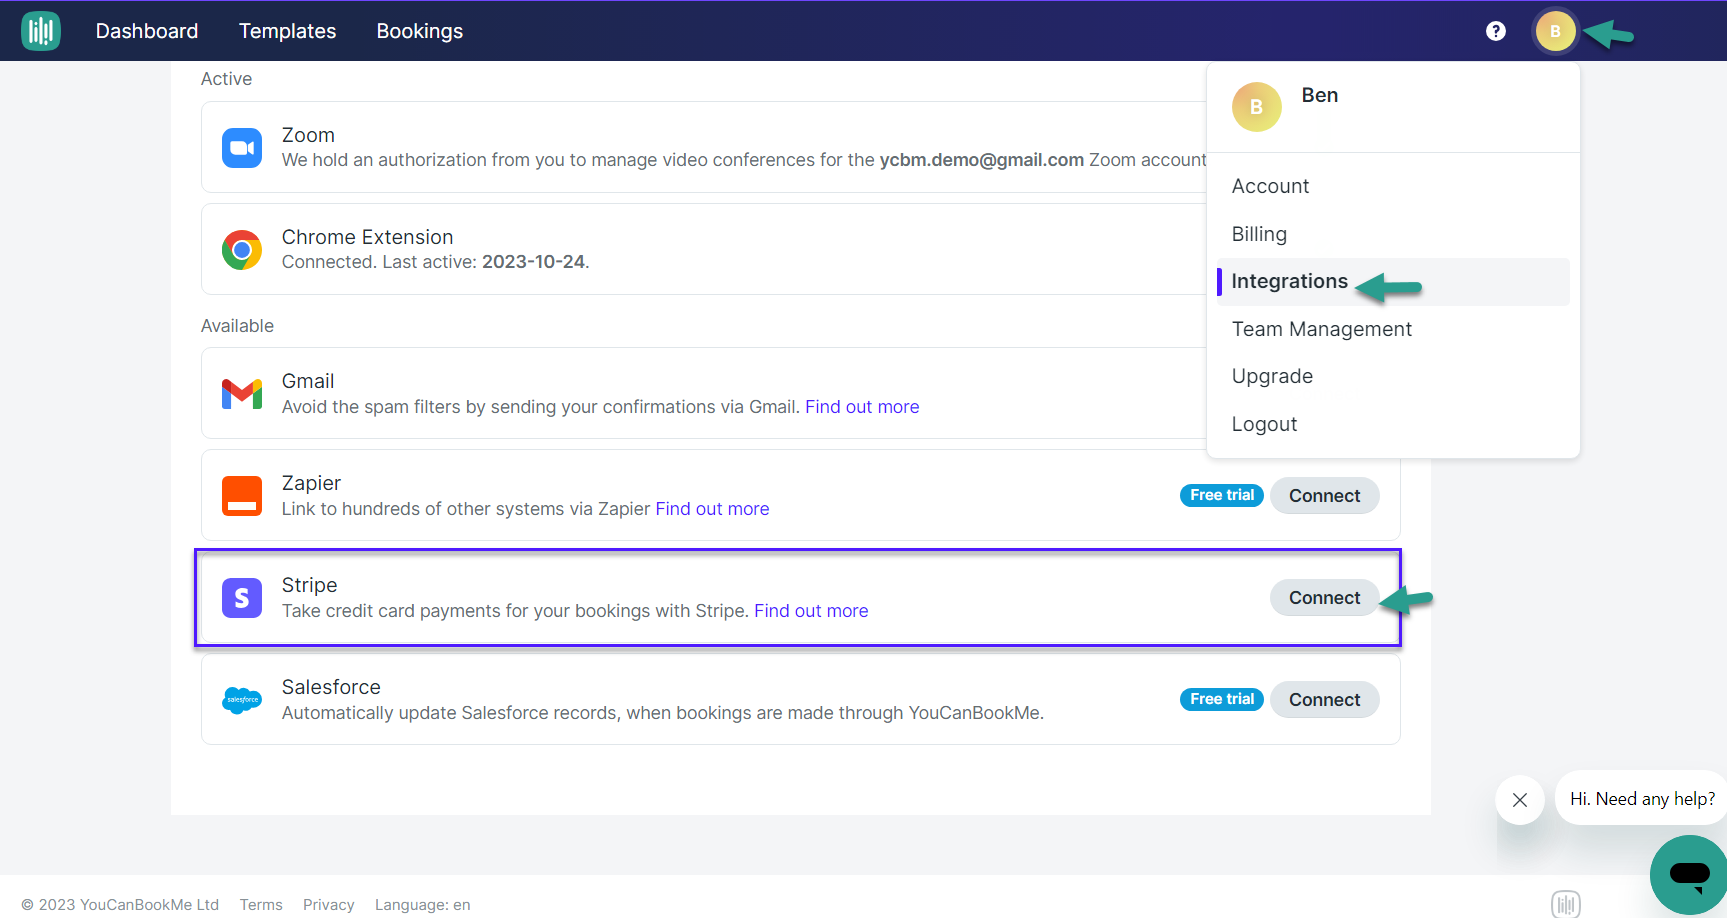Viewport: 1727px width, 918px height.
Task: Click the 'Hi. Need any help?' message
Action: [1642, 798]
